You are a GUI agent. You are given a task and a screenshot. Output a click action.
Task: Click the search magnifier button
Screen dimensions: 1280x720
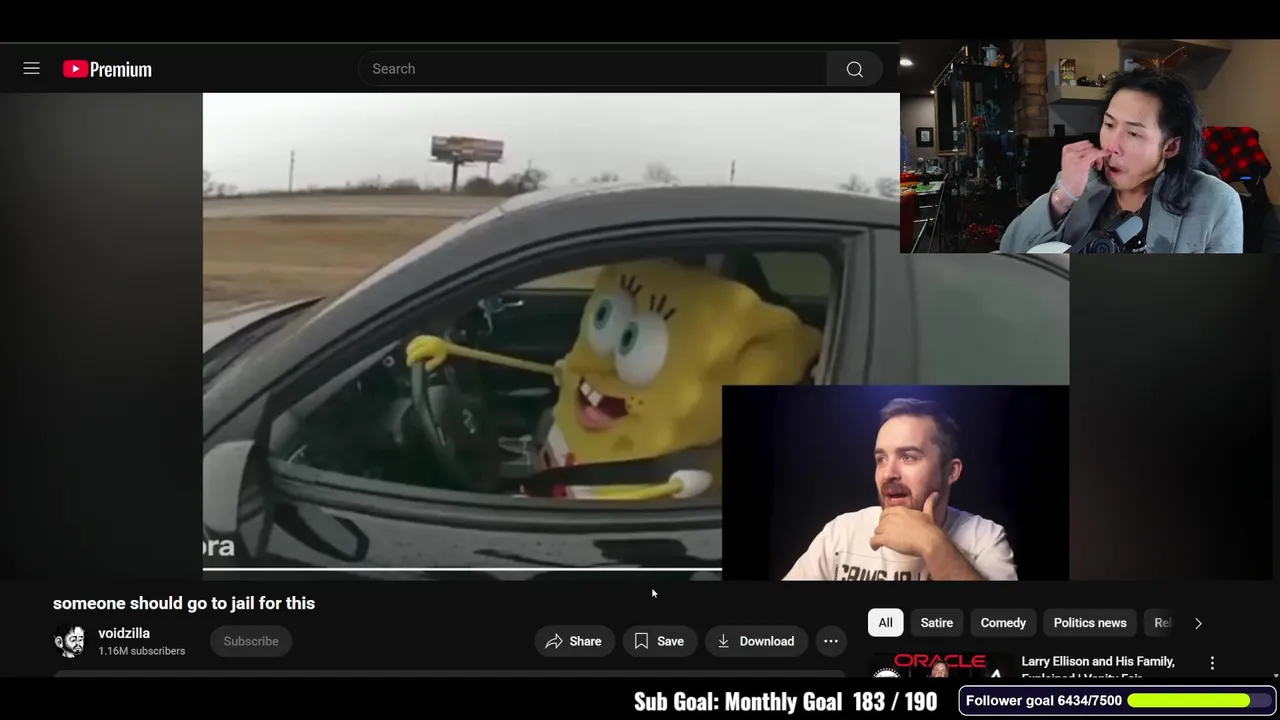(855, 69)
